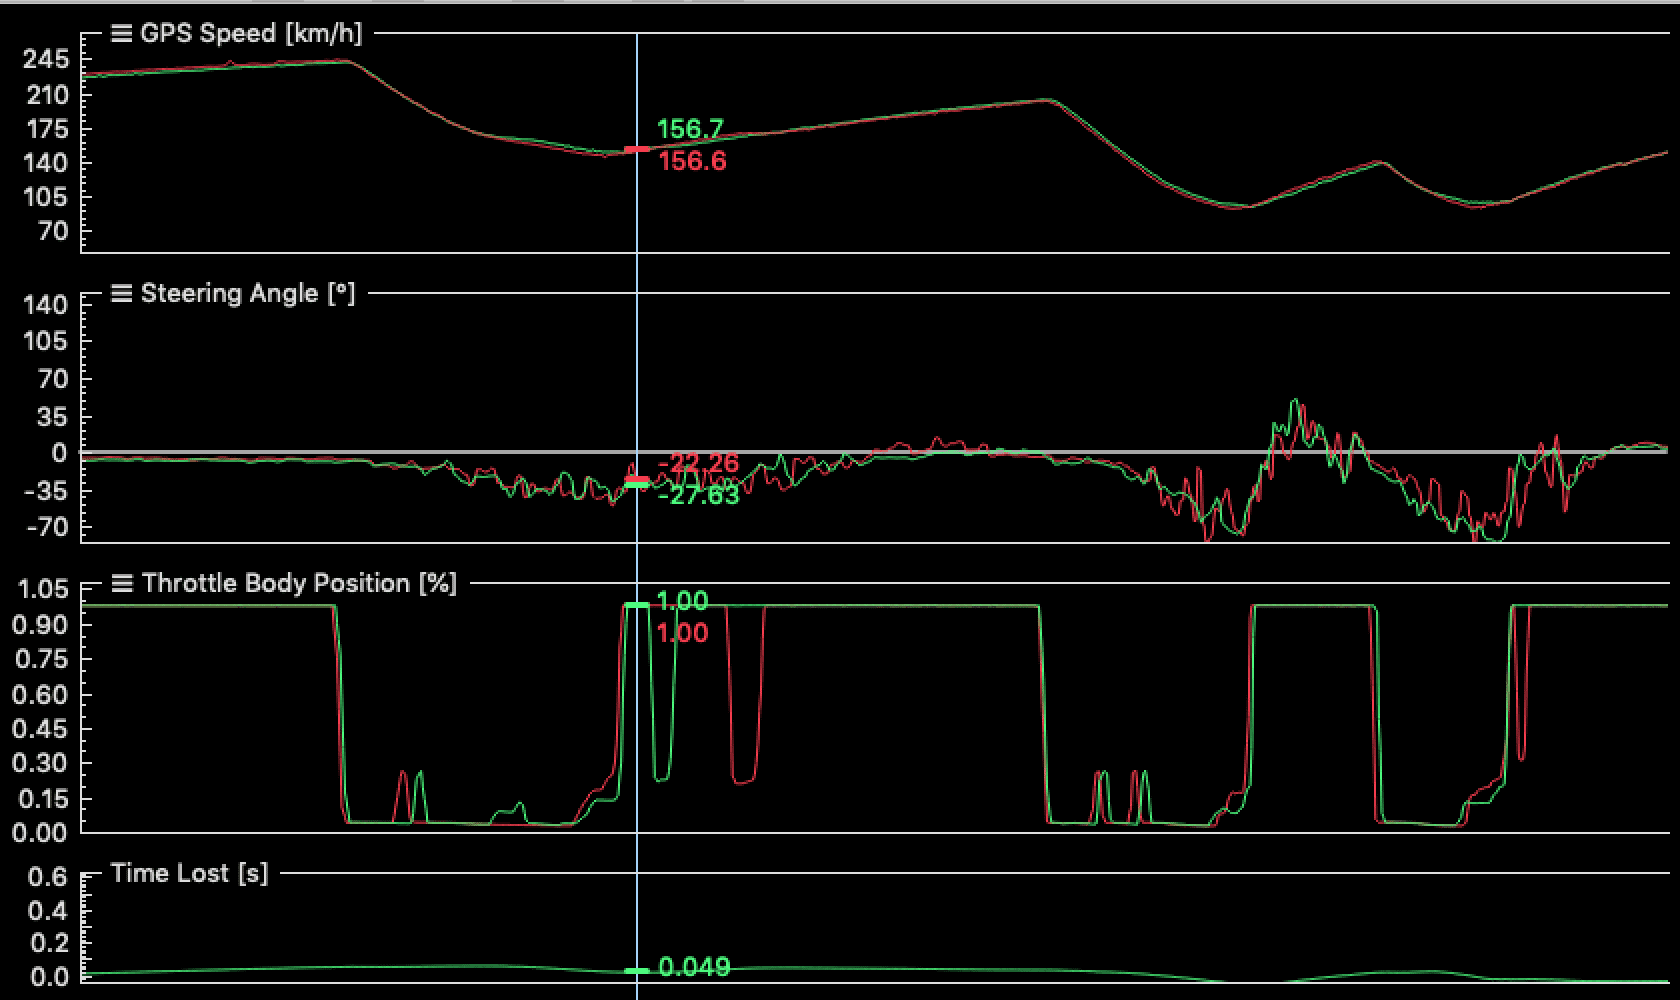
Task: Click the 245 label on speed axis
Action: click(x=46, y=60)
